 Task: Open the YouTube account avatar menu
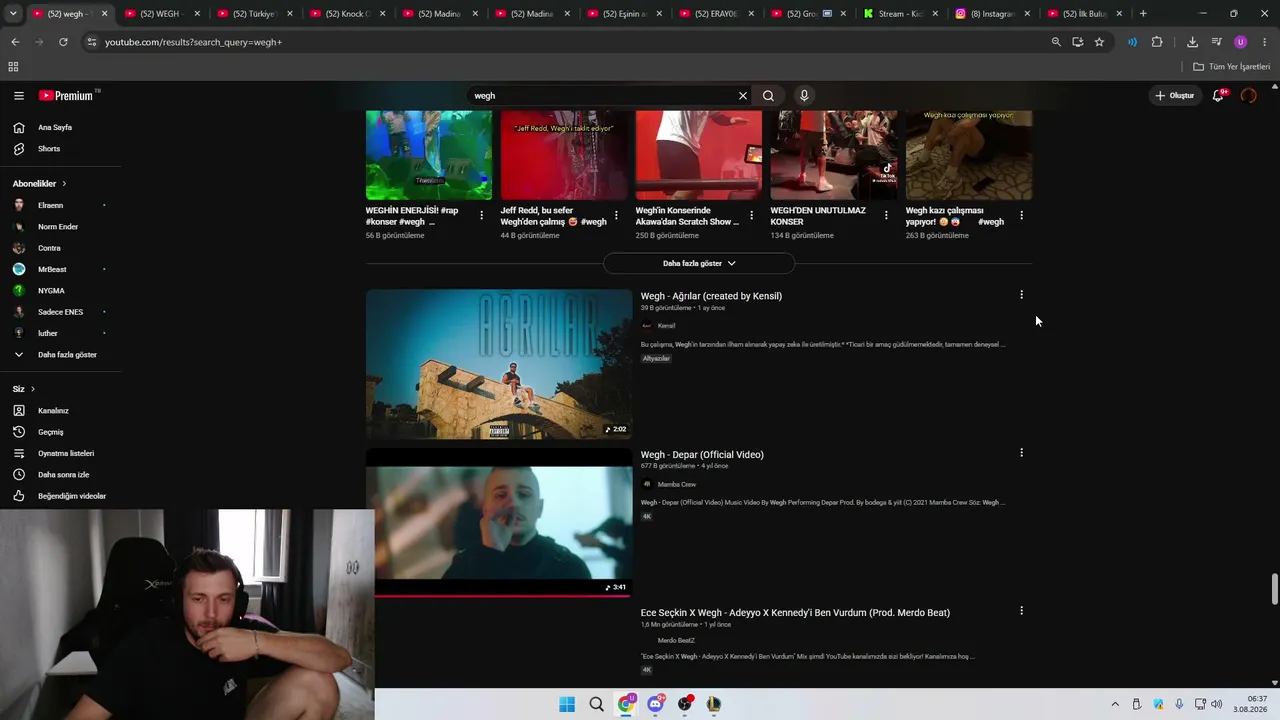[x=1248, y=96]
